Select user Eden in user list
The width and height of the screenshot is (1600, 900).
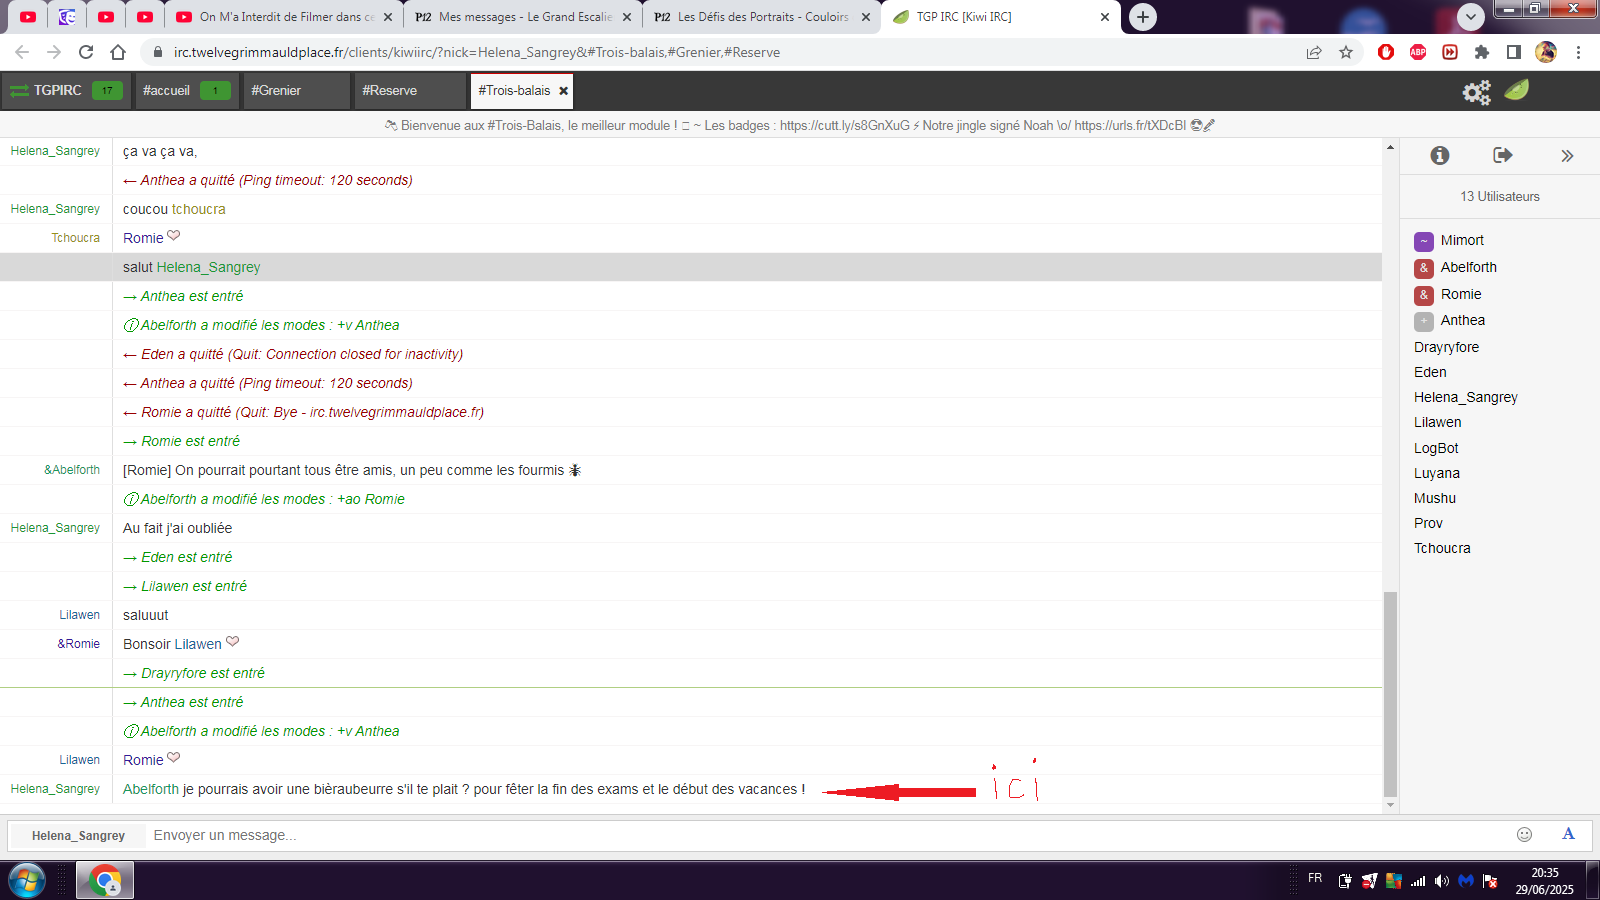[1430, 372]
